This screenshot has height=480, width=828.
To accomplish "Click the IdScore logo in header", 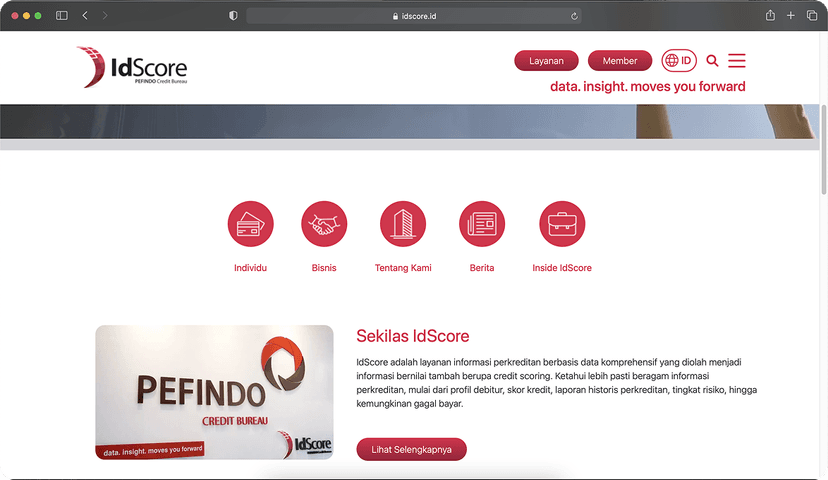I will pos(132,67).
